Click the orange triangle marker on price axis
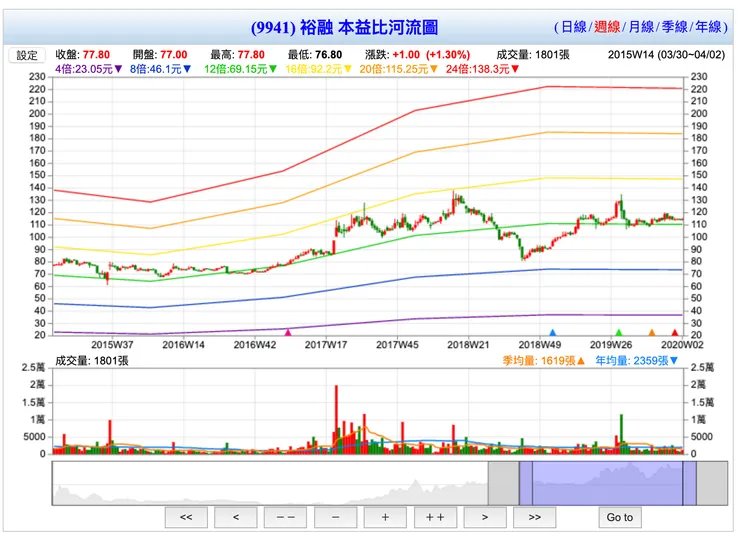 coord(652,333)
